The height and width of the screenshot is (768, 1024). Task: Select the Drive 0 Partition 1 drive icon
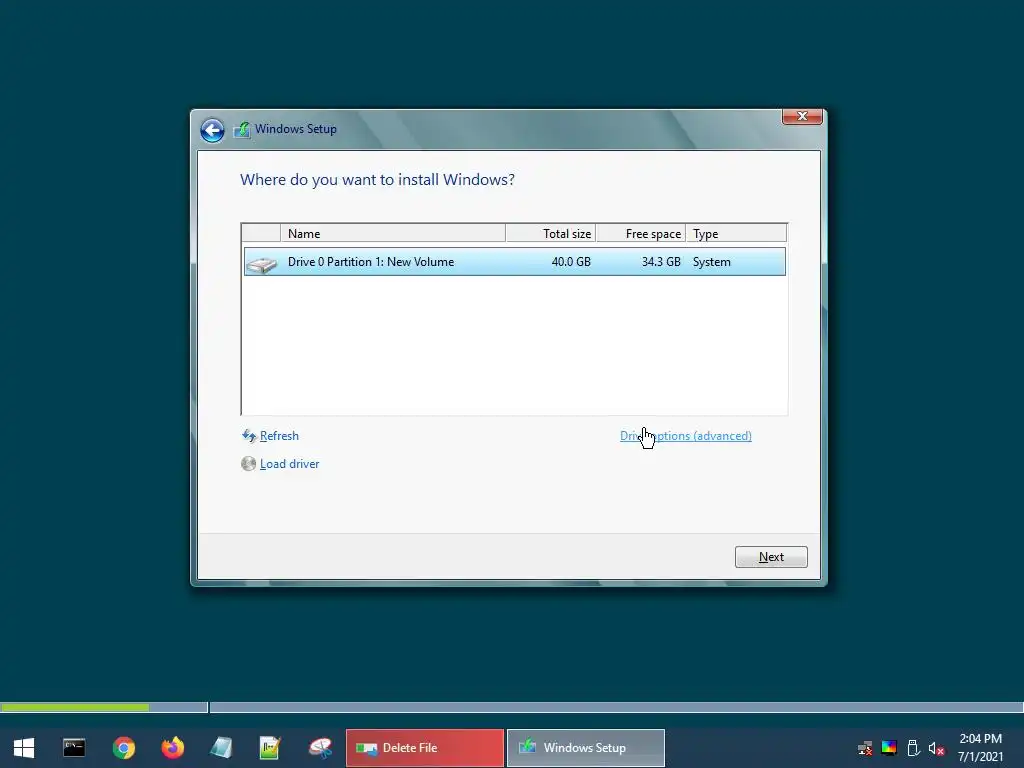click(262, 263)
